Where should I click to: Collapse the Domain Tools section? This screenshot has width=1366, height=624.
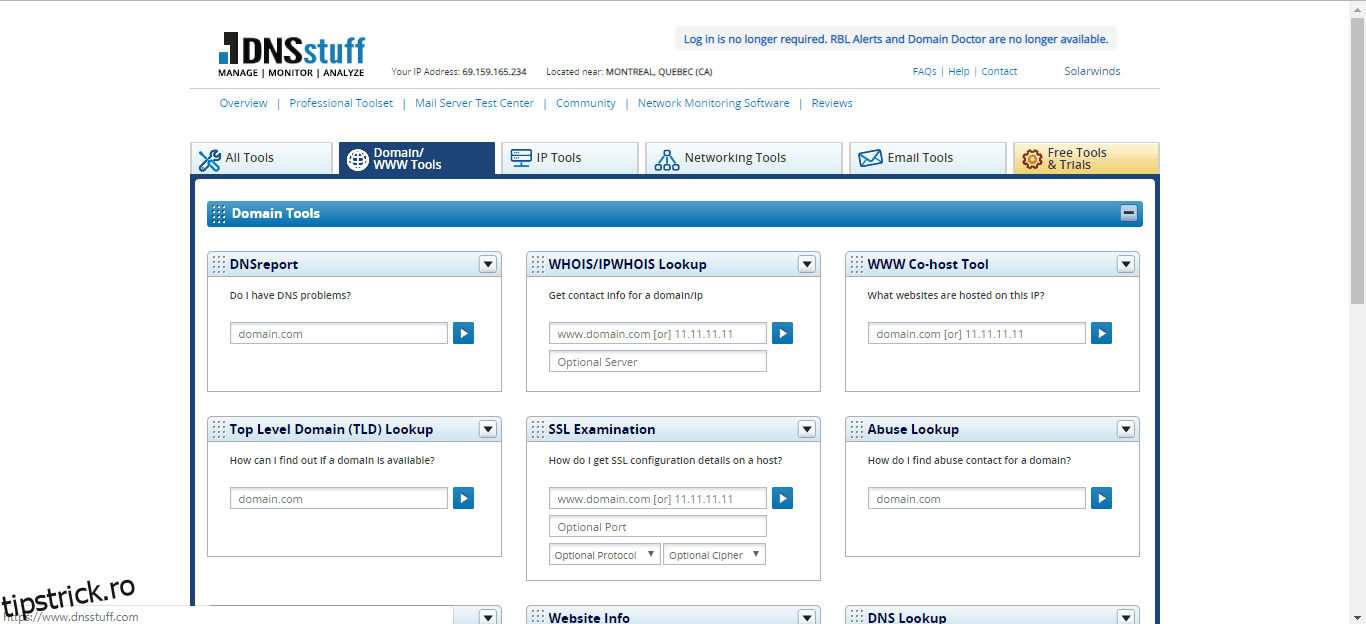(1128, 213)
